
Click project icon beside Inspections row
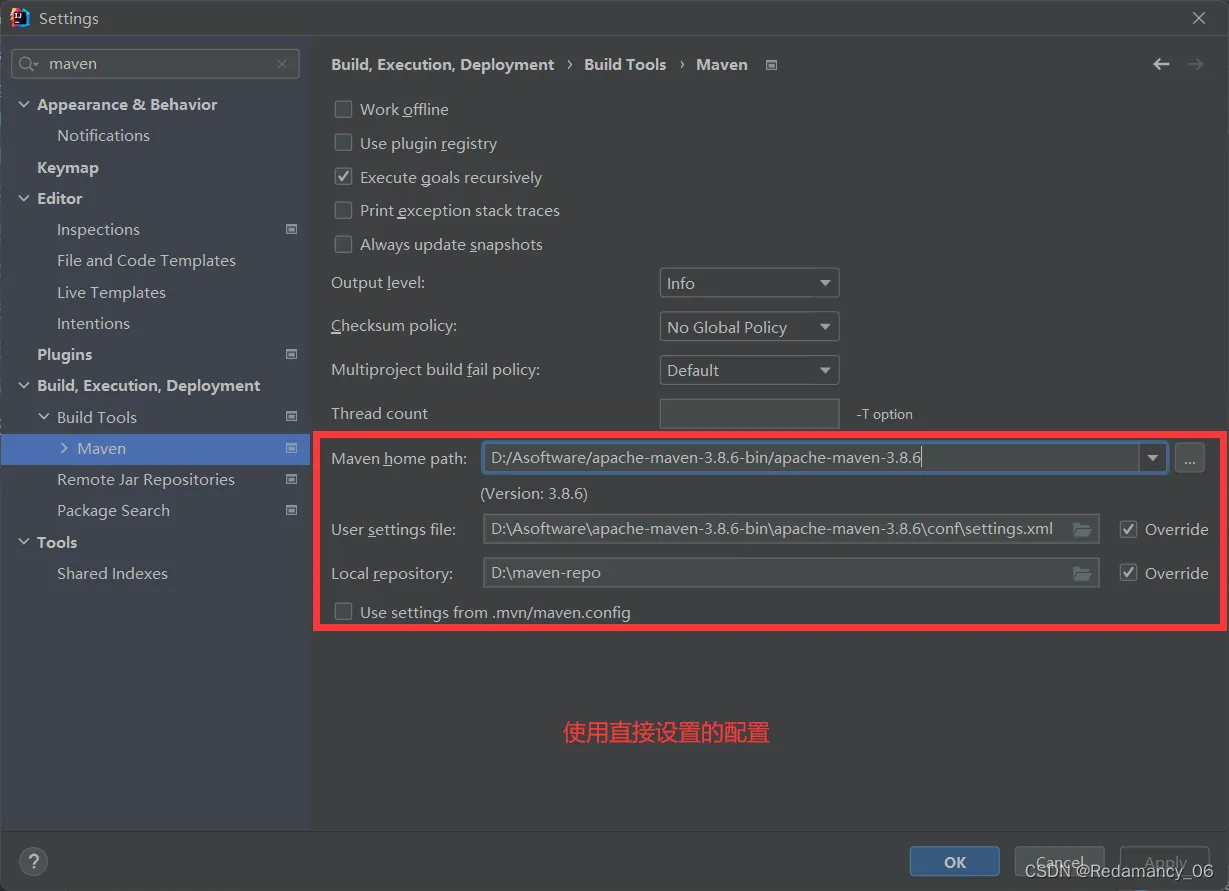coord(291,229)
